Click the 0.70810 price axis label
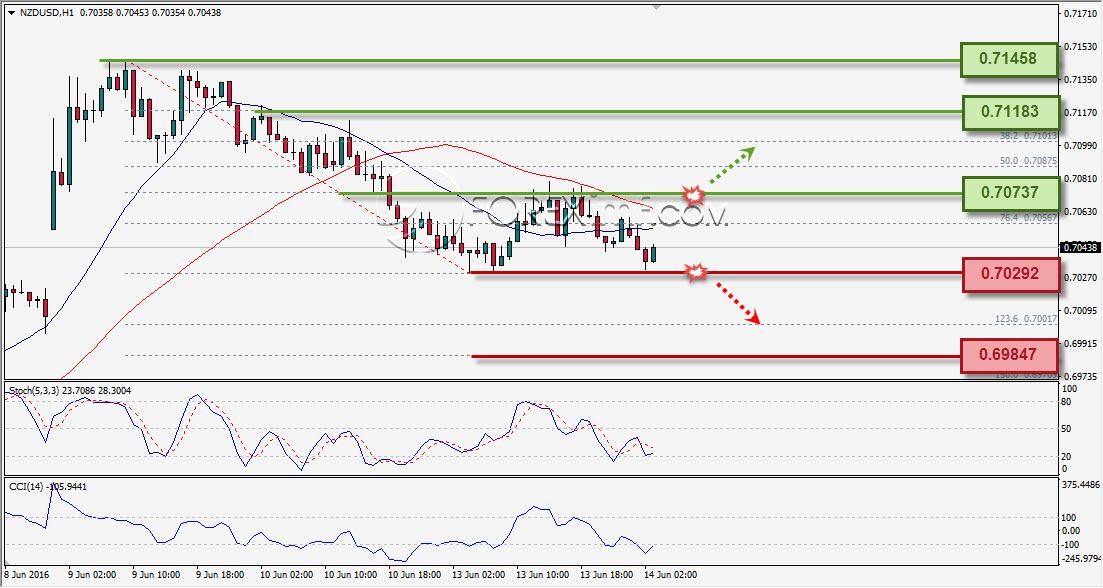 [x=1080, y=179]
